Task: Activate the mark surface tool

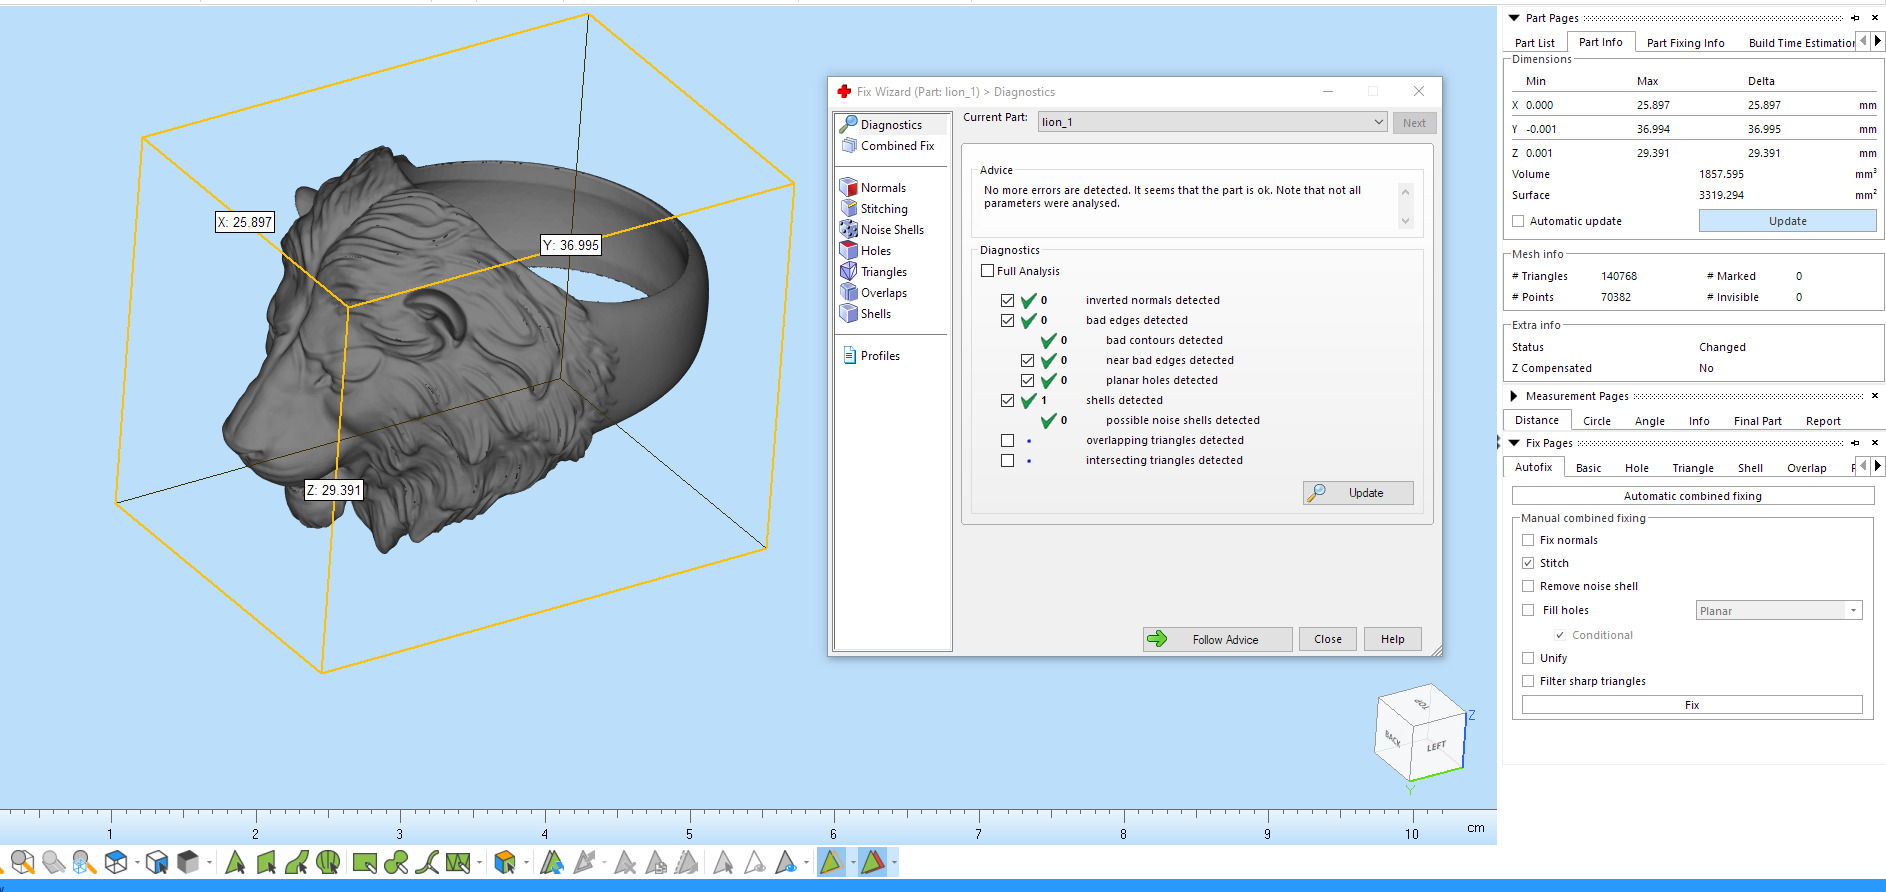Action: [x=297, y=862]
